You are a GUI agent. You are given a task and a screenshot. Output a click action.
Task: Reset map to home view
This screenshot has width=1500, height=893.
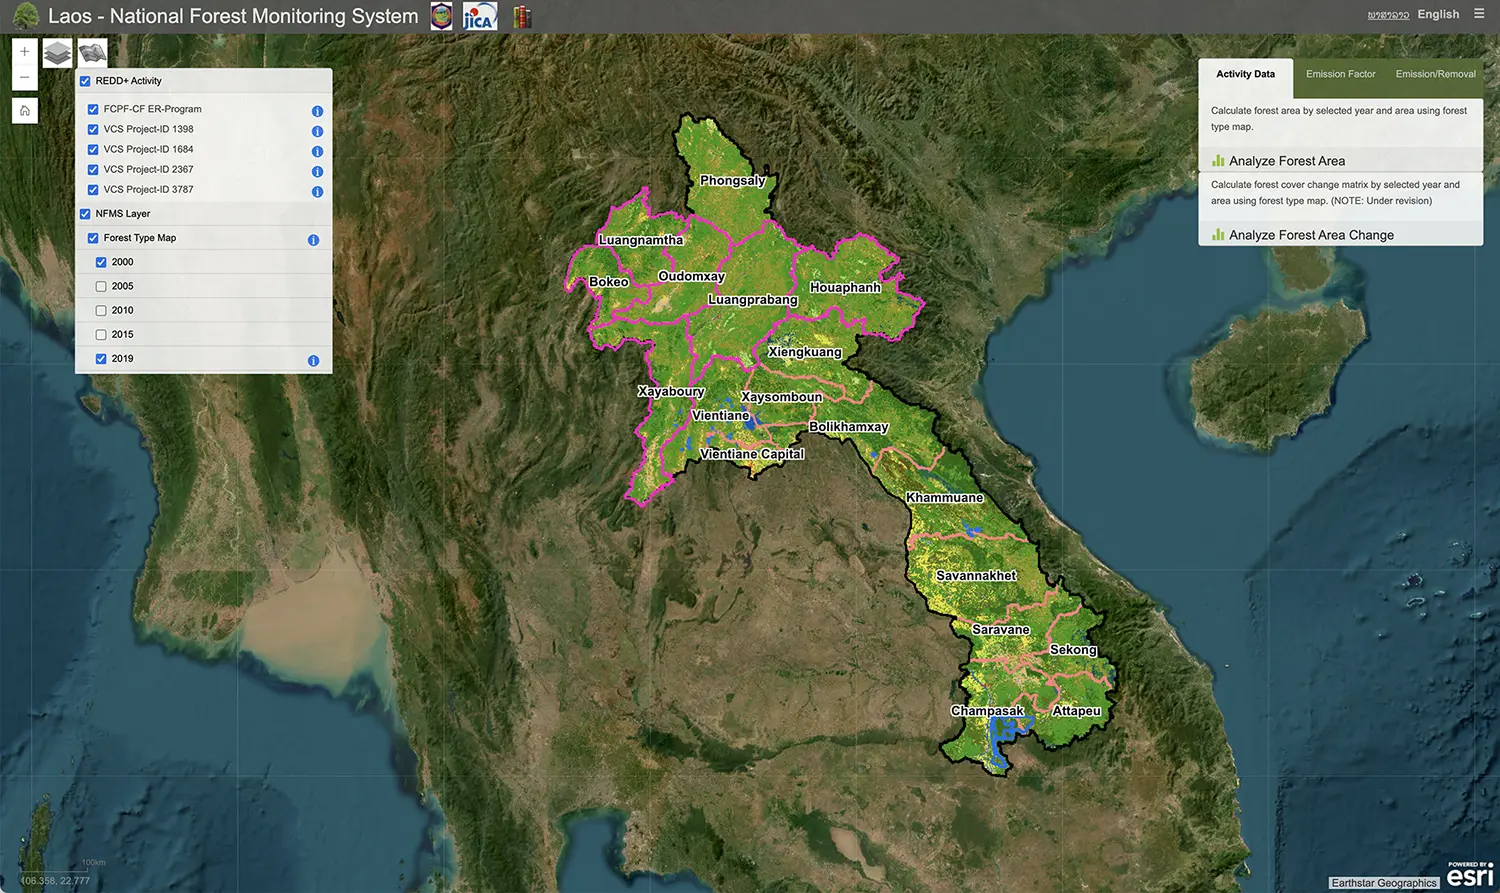25,111
